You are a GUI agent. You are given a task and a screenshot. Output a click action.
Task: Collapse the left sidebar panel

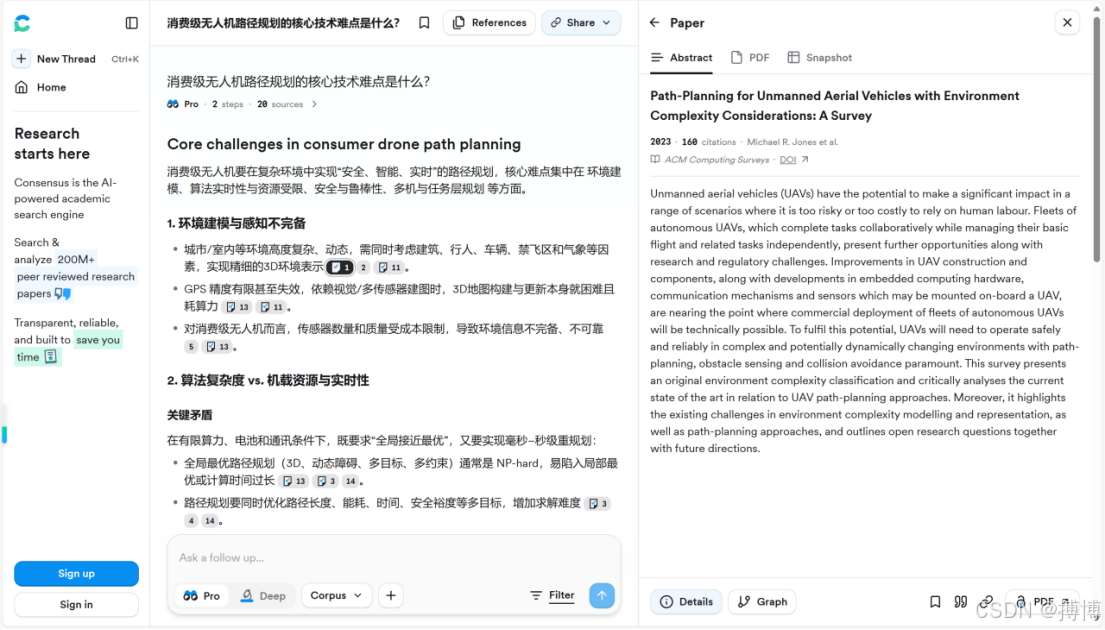(132, 23)
